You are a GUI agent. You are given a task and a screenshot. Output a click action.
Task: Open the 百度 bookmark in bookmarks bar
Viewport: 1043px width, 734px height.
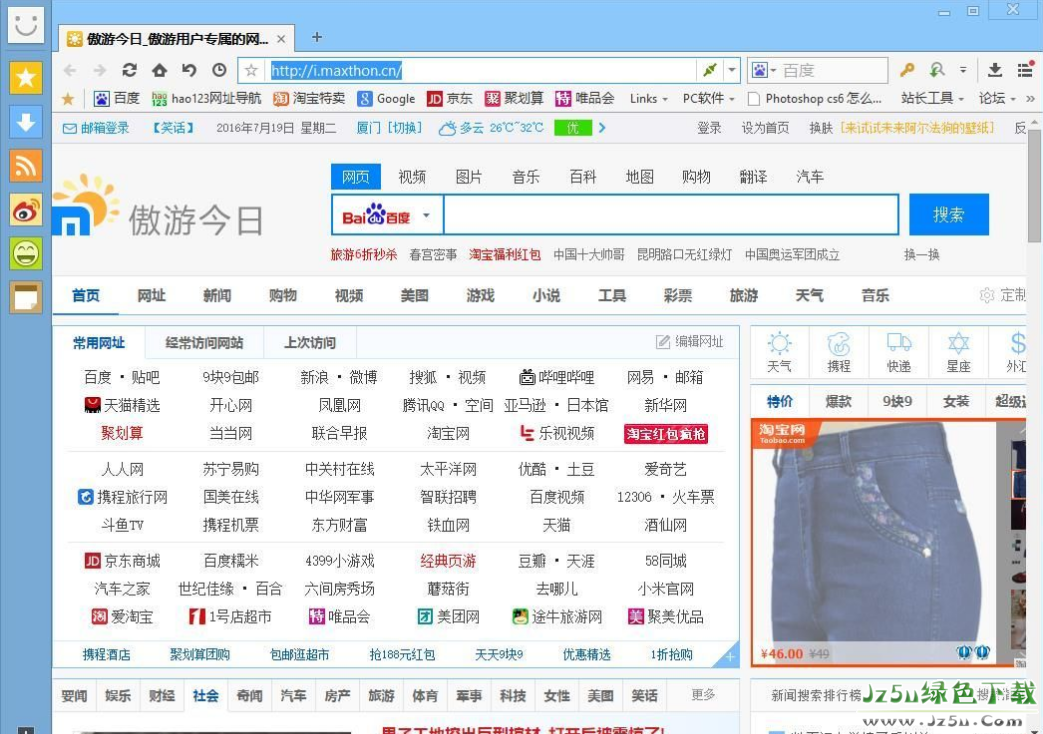pyautogui.click(x=117, y=99)
